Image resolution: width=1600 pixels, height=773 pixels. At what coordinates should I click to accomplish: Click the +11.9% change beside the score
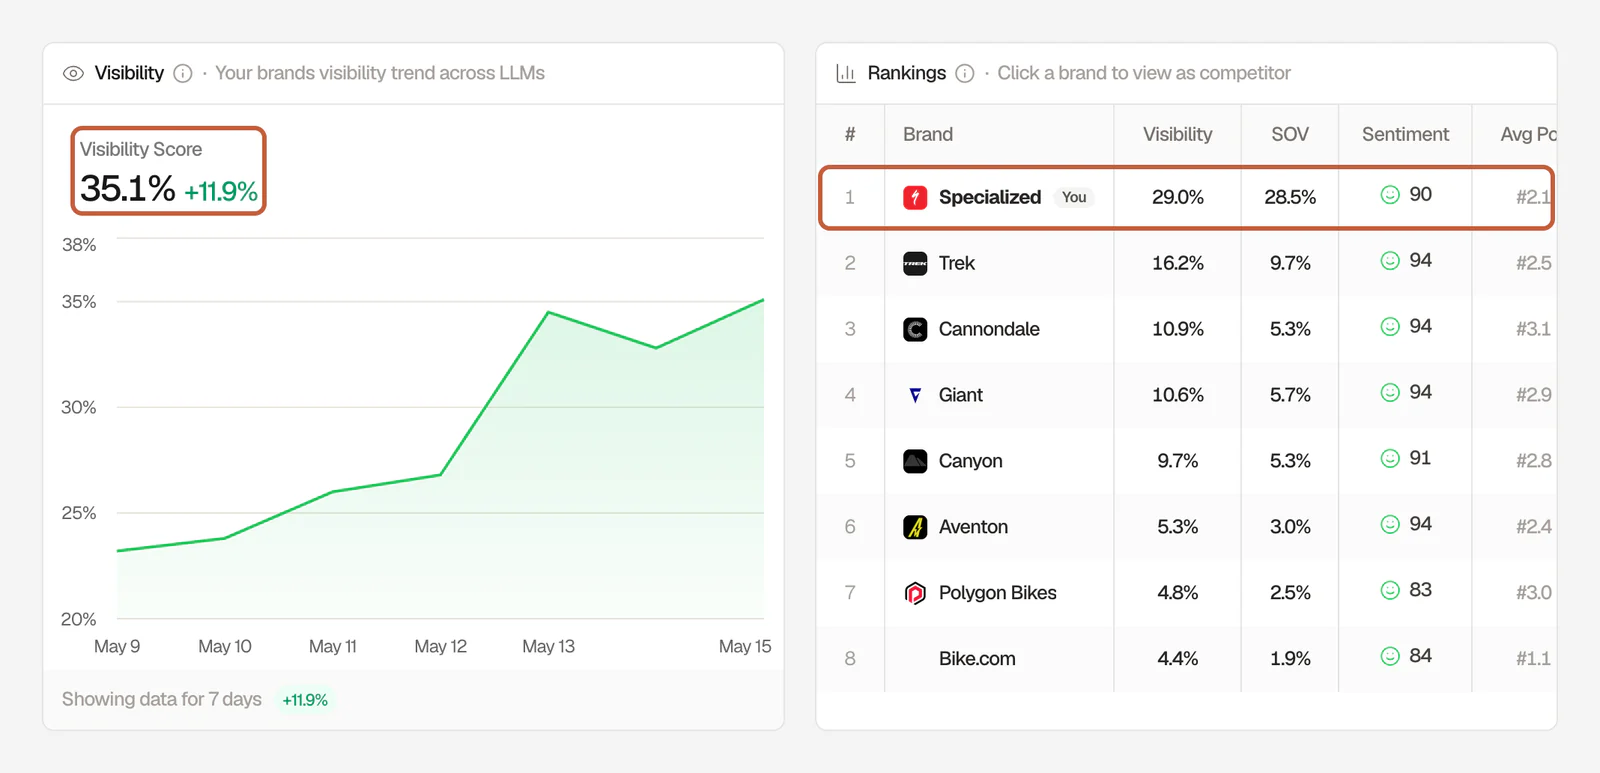tap(221, 191)
